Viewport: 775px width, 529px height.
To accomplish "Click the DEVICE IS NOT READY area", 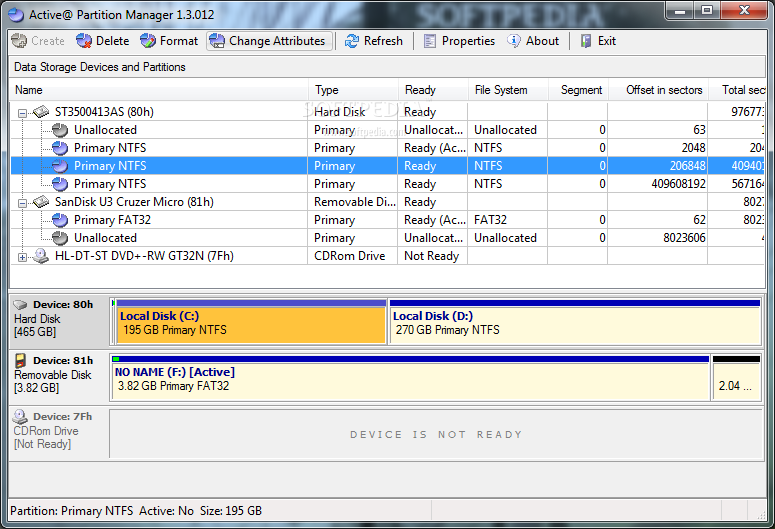I will (x=436, y=435).
